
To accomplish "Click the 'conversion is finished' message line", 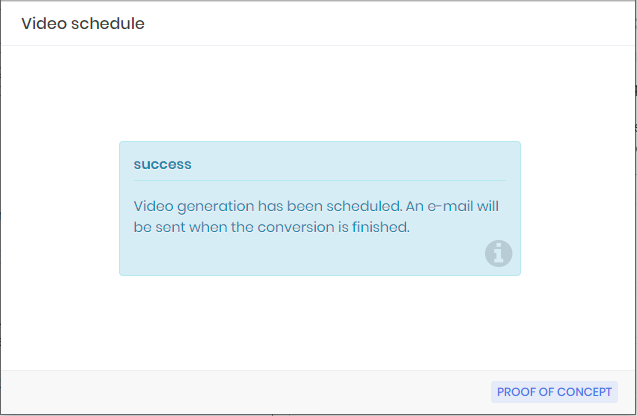I will coord(271,227).
